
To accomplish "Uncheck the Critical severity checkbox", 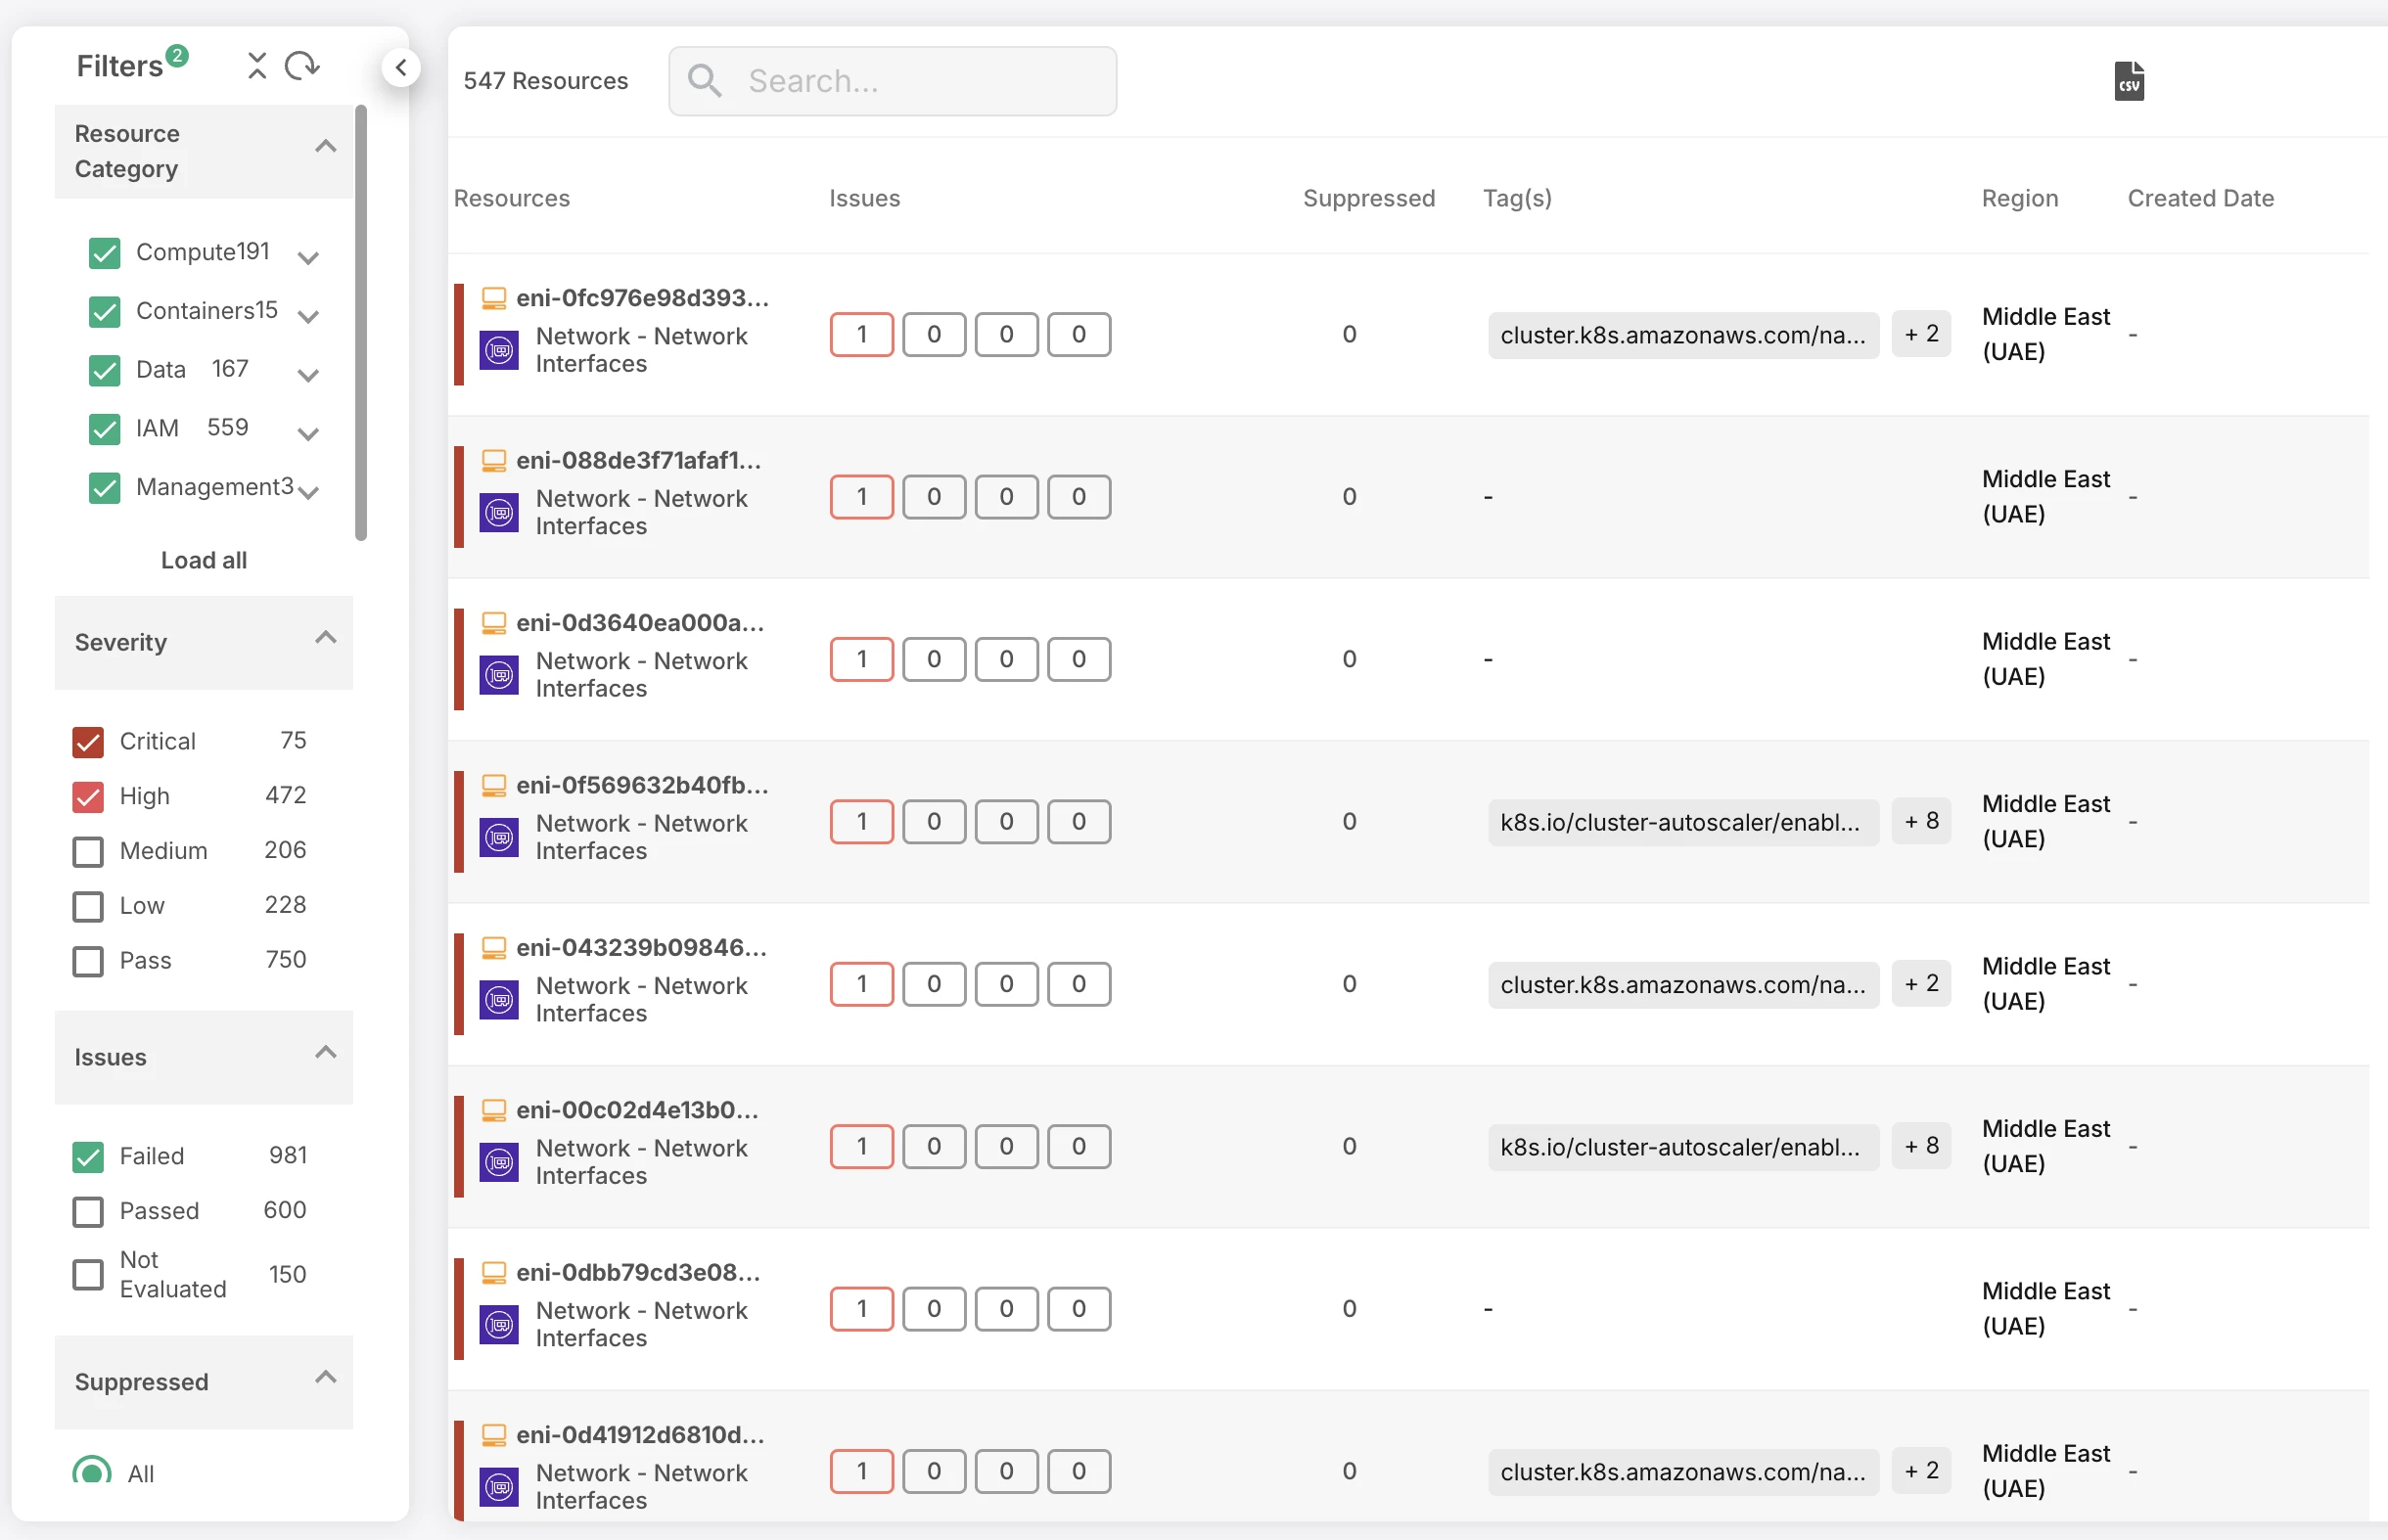I will pos(88,742).
